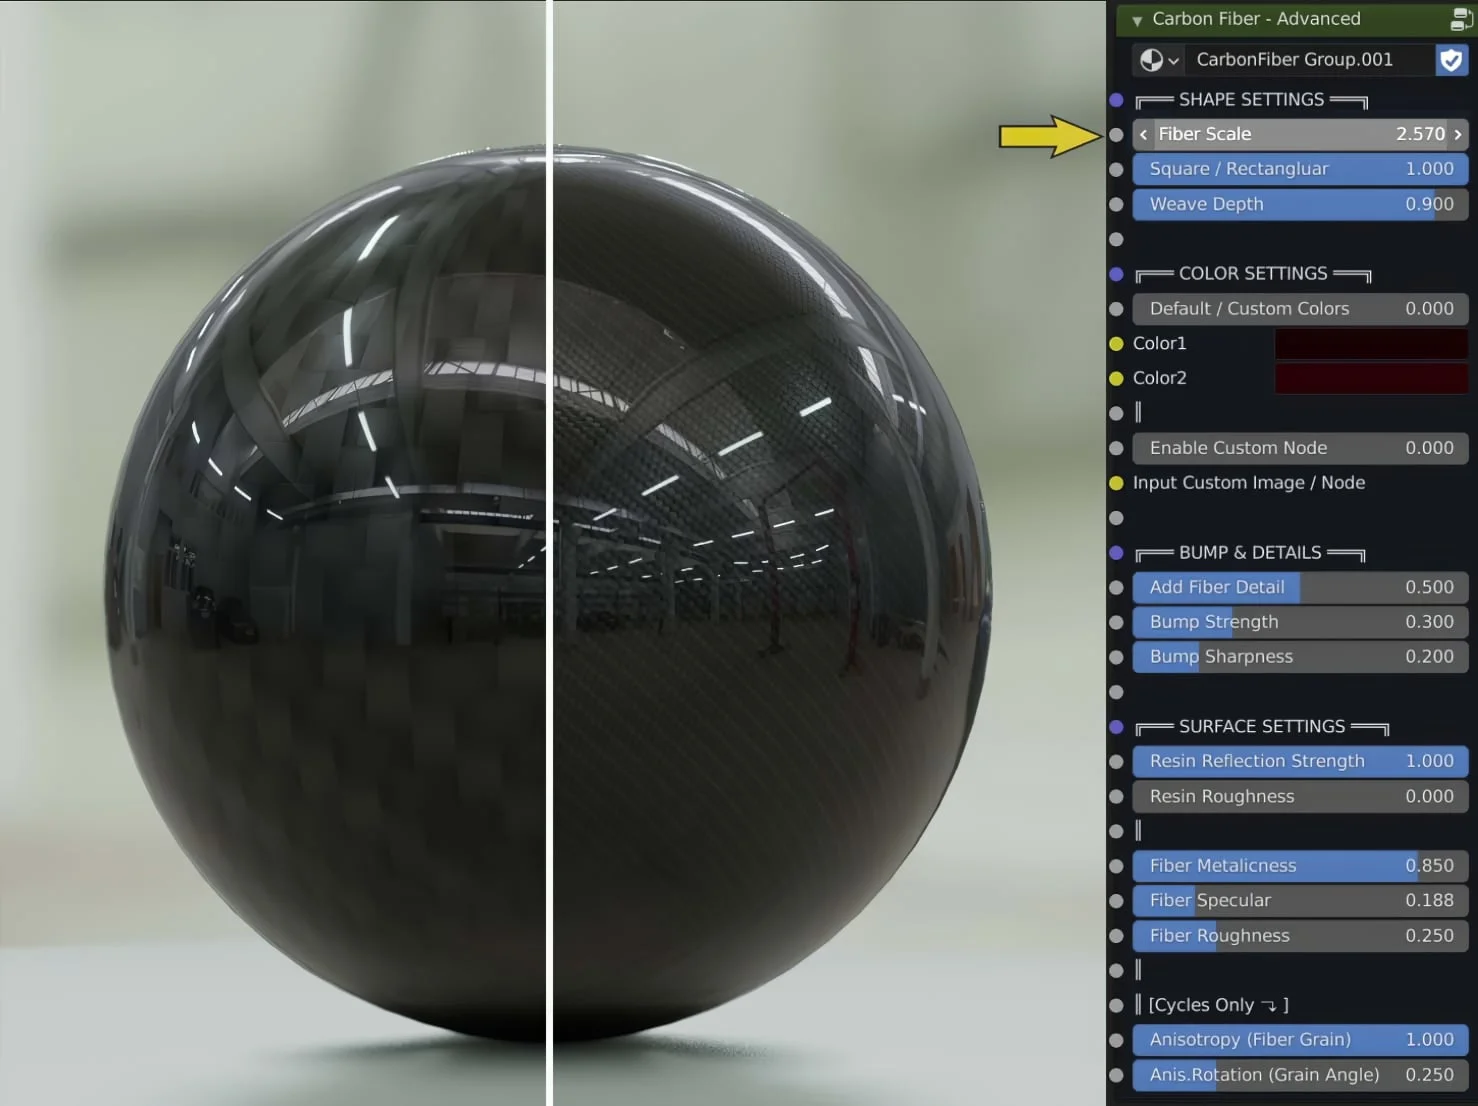
Task: Click the purple dot beside SURFACE SETTINGS
Action: click(1116, 726)
